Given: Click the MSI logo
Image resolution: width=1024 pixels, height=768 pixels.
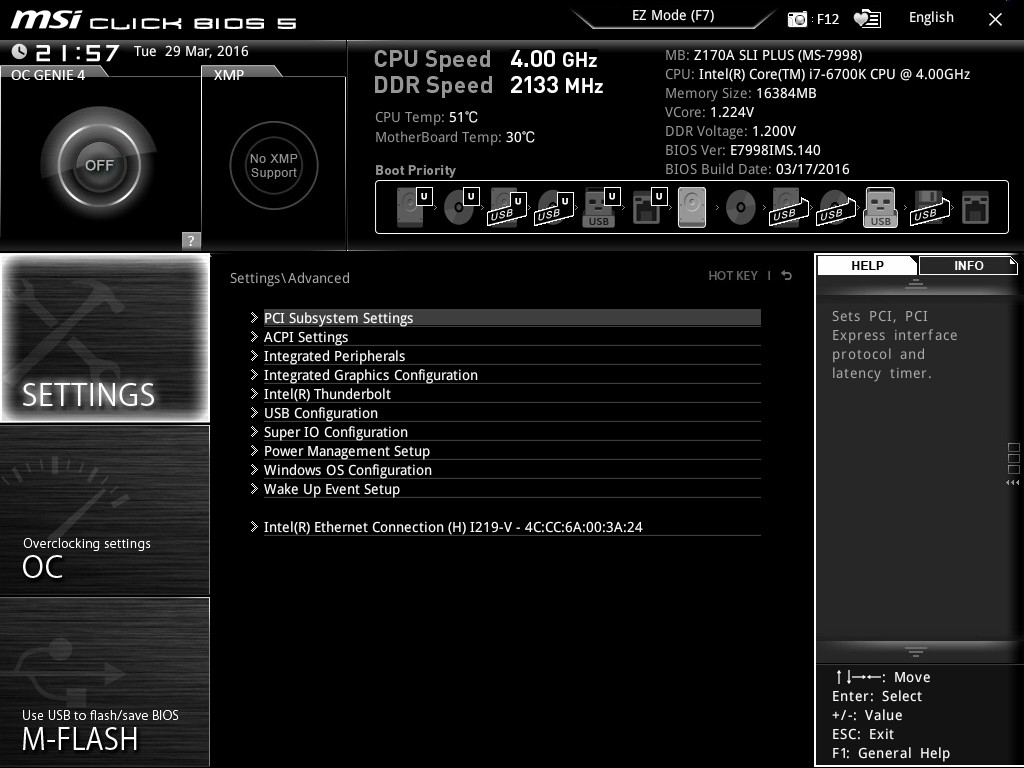Looking at the screenshot, I should click(x=46, y=19).
